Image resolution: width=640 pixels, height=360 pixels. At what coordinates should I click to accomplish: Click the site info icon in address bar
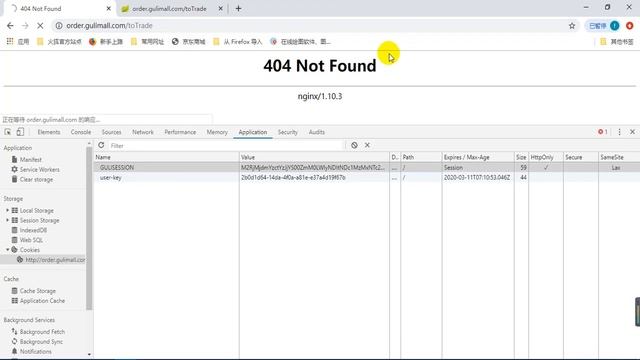(x=59, y=26)
